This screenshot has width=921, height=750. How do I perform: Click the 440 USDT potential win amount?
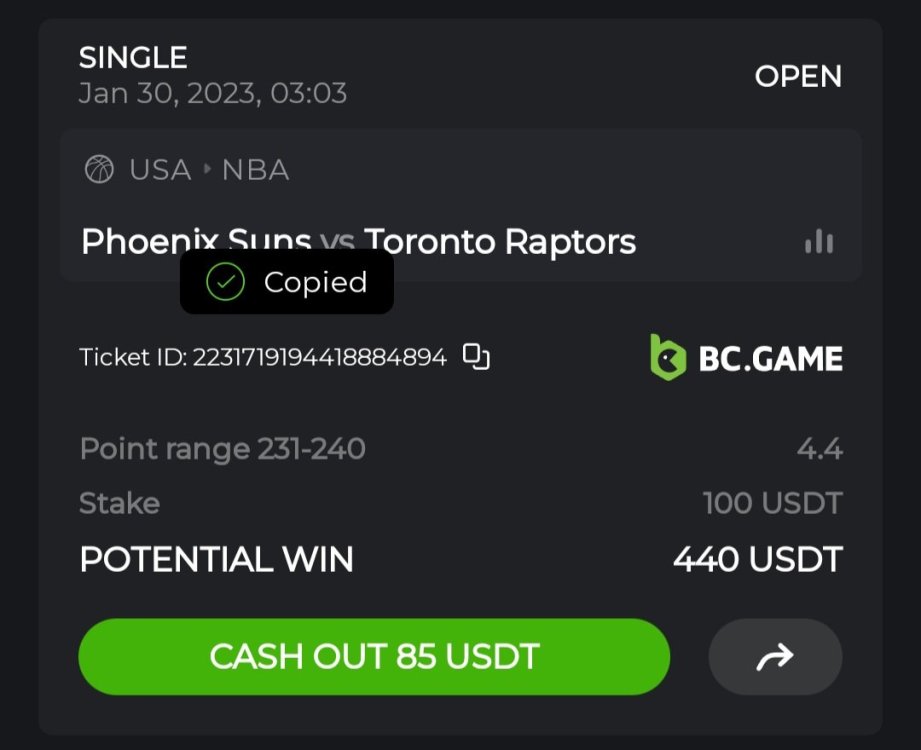coord(757,559)
